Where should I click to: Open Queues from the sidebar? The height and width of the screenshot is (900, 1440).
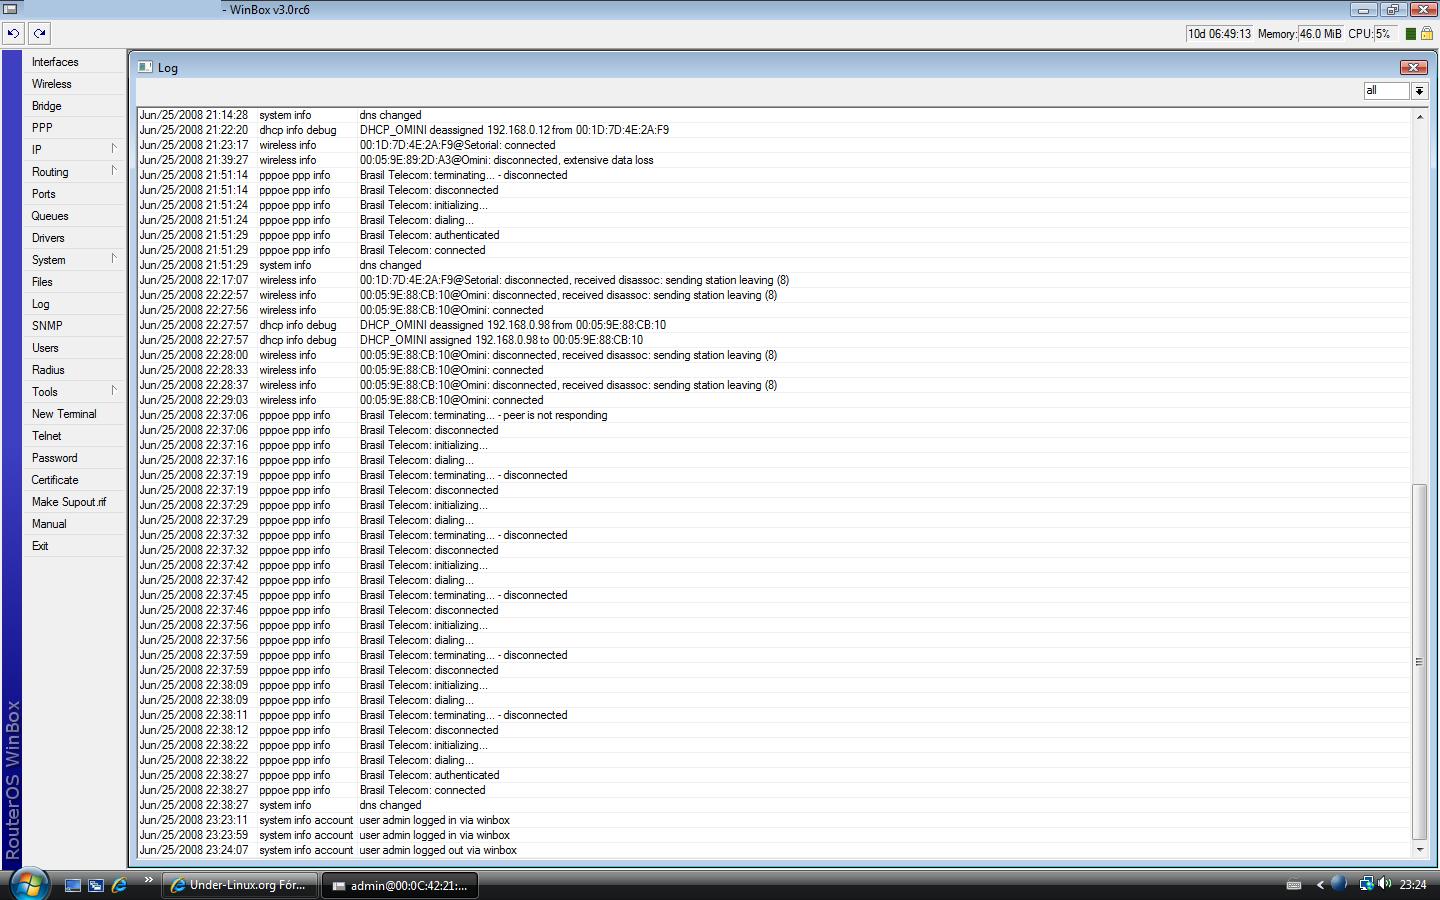coord(74,216)
